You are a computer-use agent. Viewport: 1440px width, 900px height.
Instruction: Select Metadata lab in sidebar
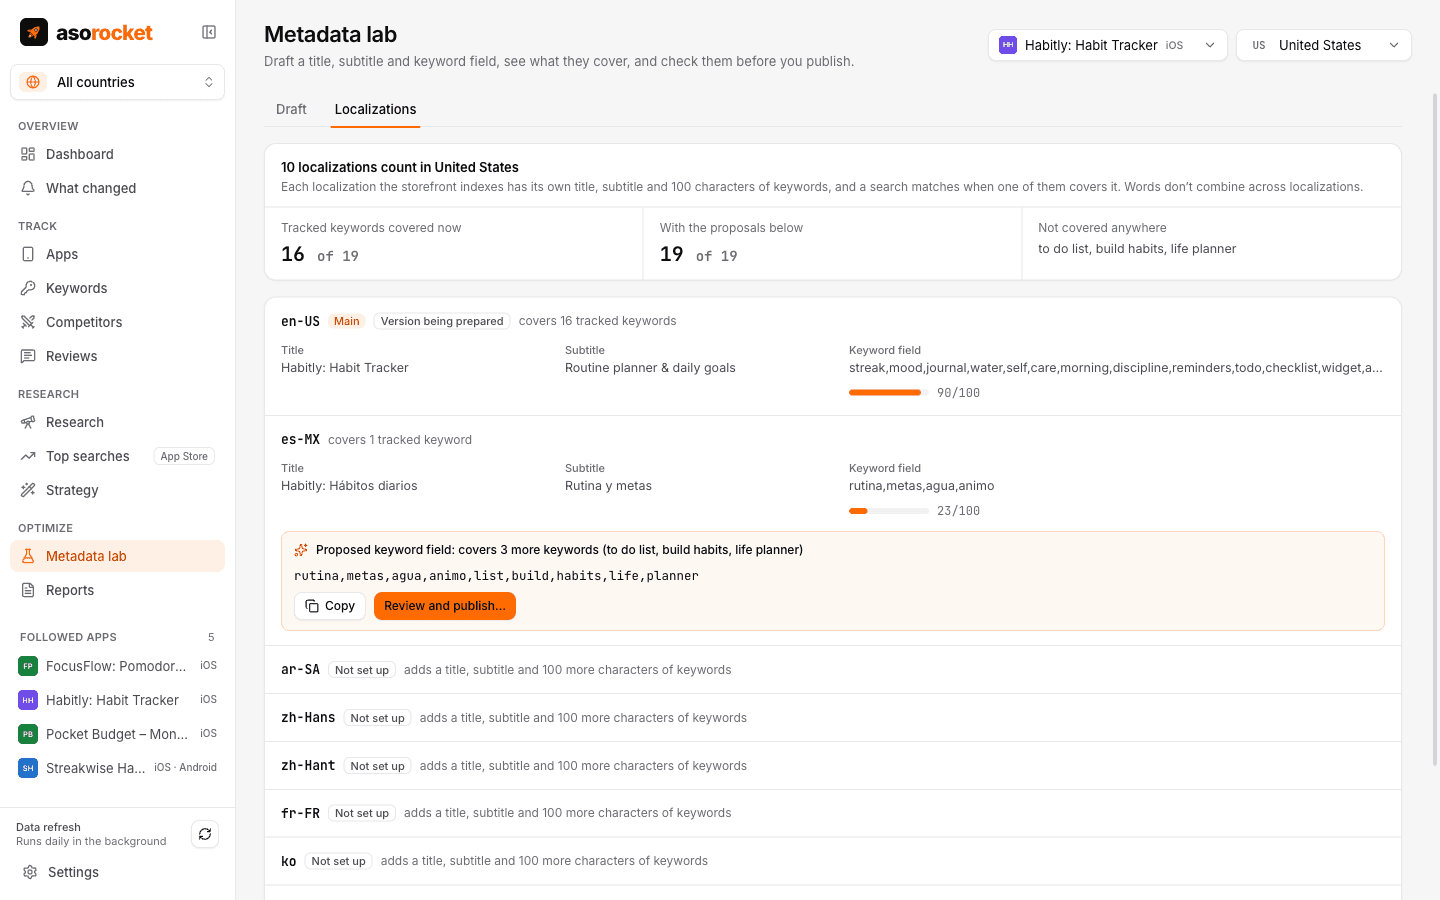tap(117, 556)
